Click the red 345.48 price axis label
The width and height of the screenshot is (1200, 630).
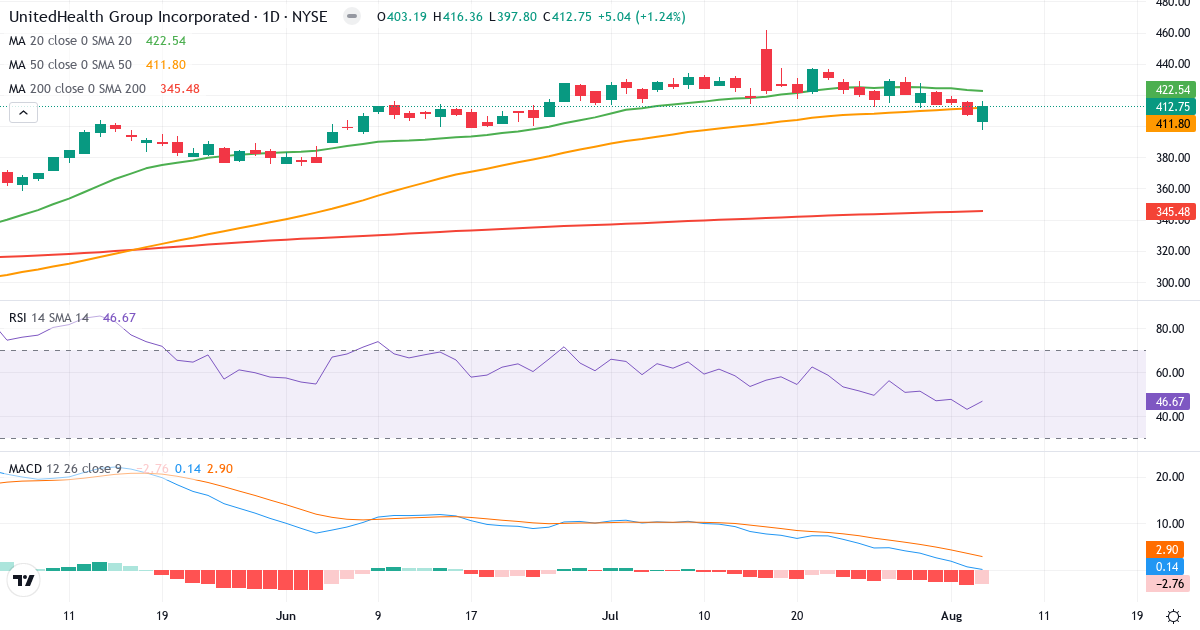1172,211
